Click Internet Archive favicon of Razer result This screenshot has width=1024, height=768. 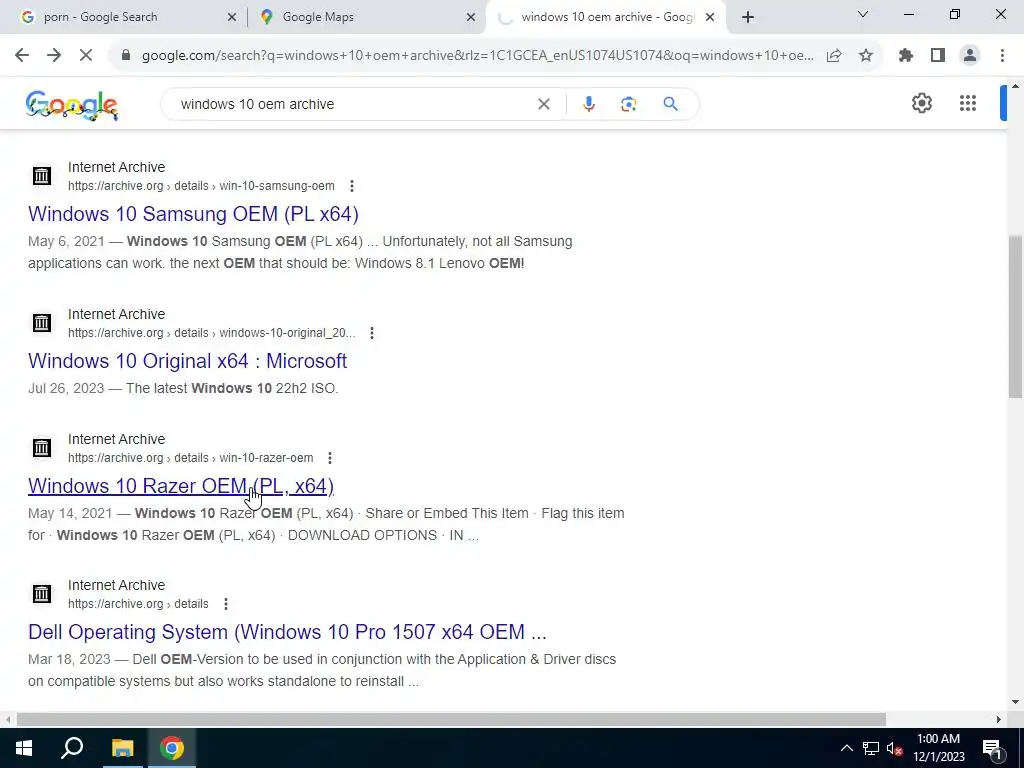(42, 447)
